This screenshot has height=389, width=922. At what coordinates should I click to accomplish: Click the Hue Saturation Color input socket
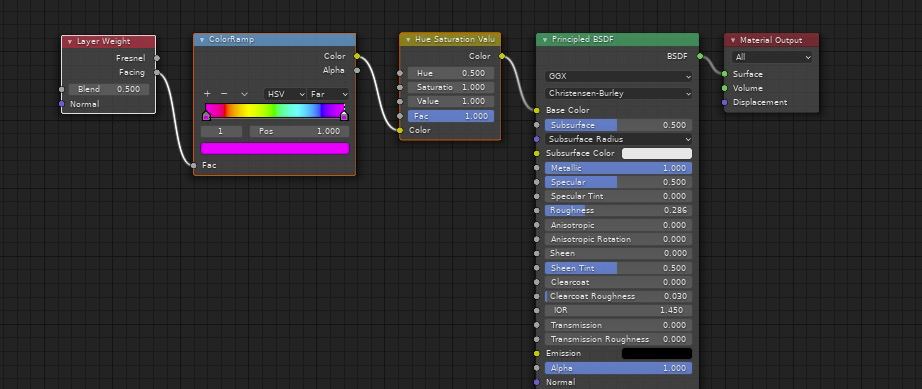(x=400, y=130)
